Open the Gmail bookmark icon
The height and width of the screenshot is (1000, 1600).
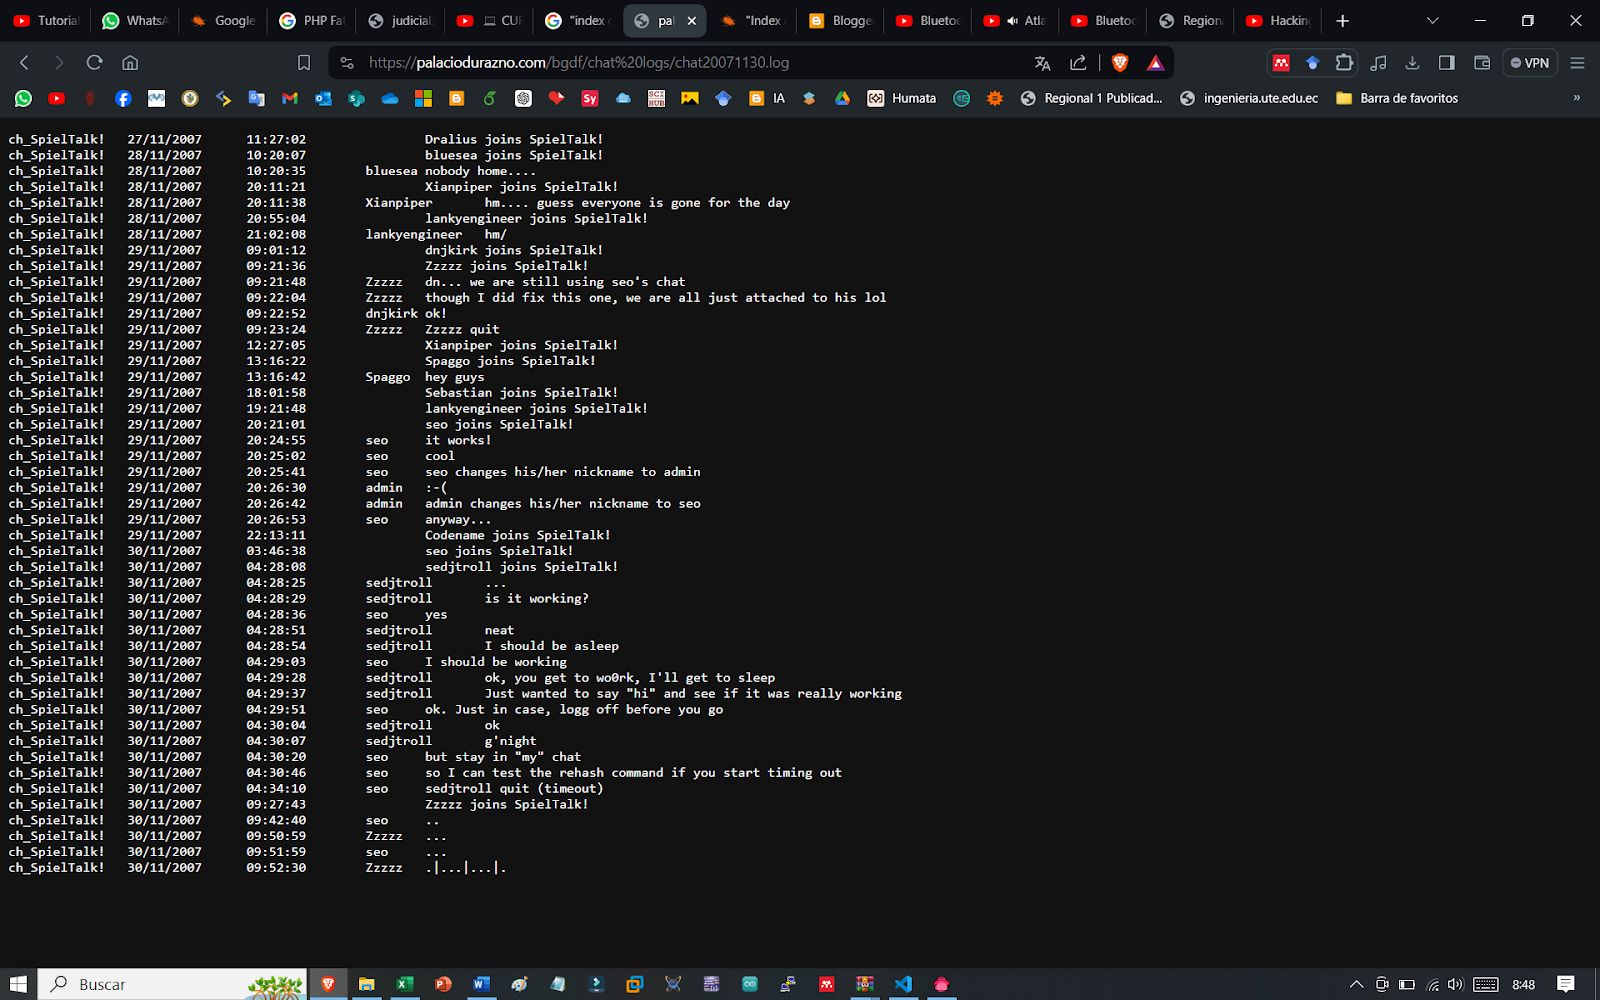290,98
